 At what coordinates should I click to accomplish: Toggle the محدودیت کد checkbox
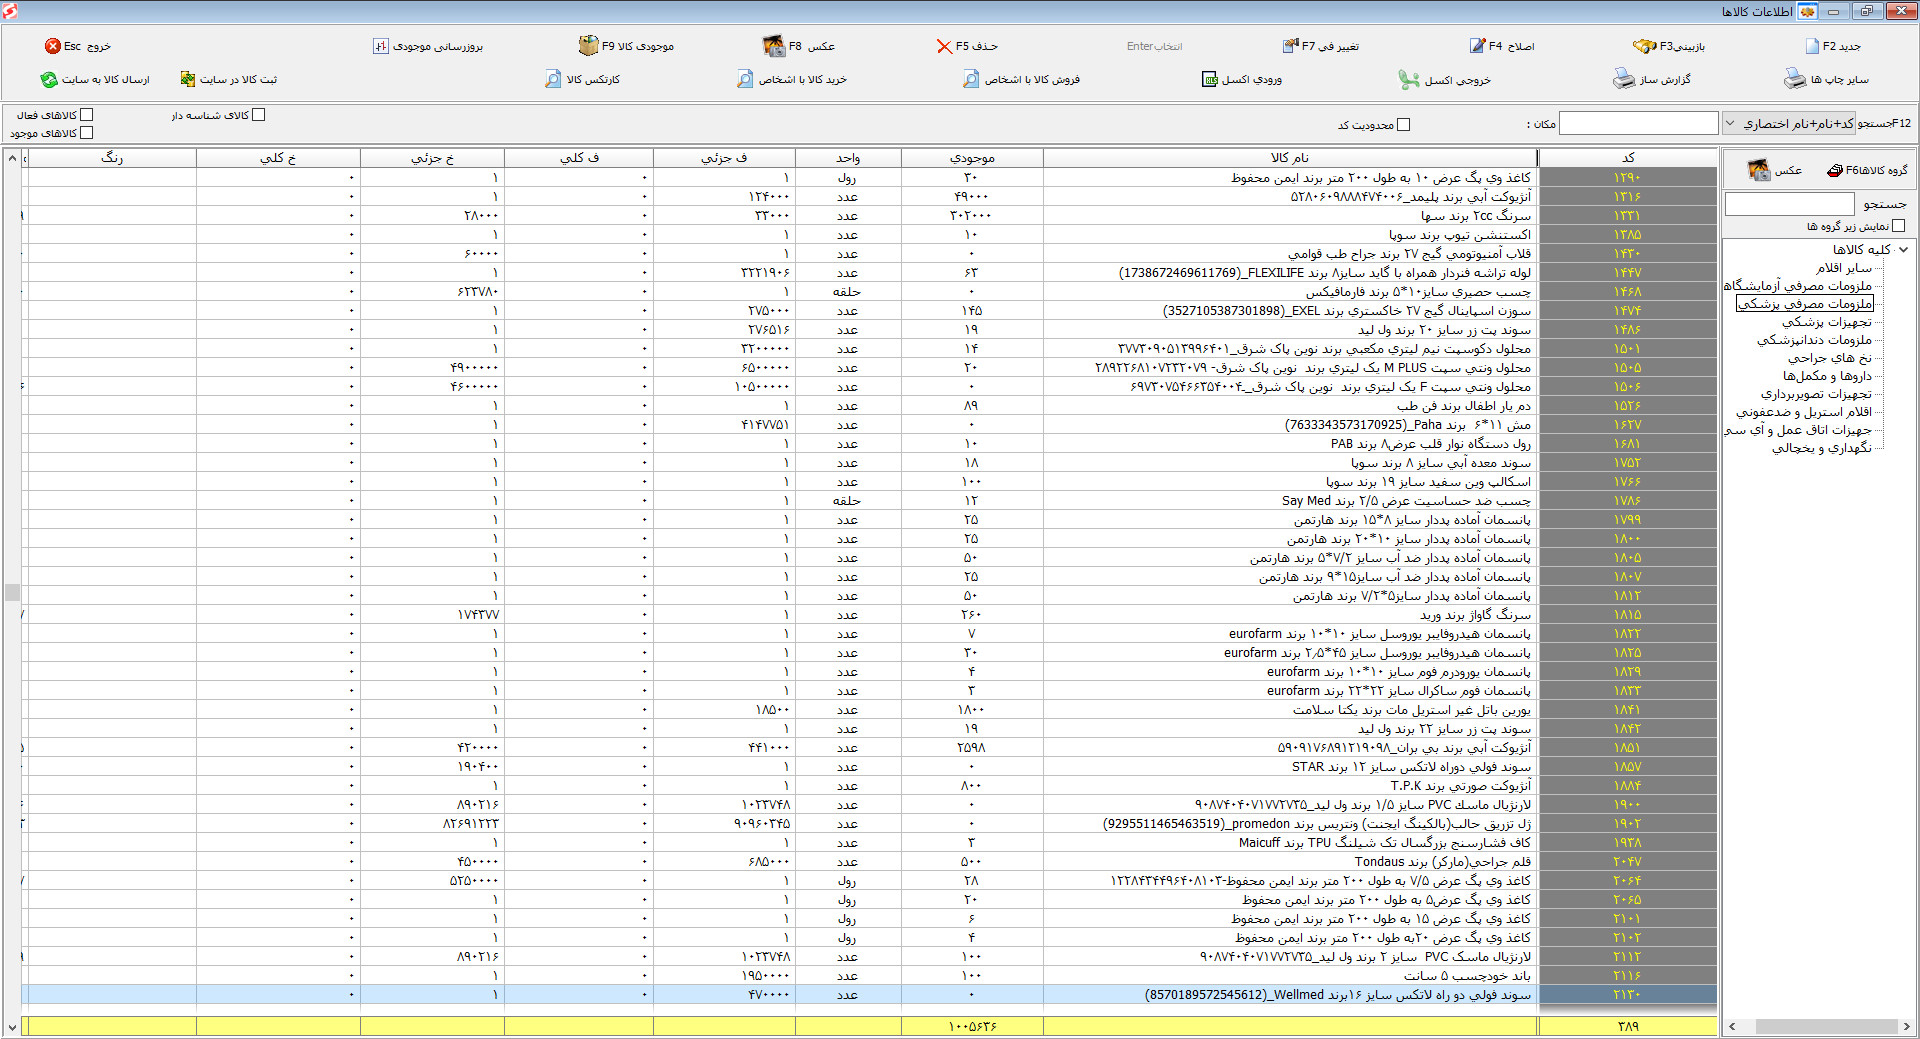click(1404, 125)
